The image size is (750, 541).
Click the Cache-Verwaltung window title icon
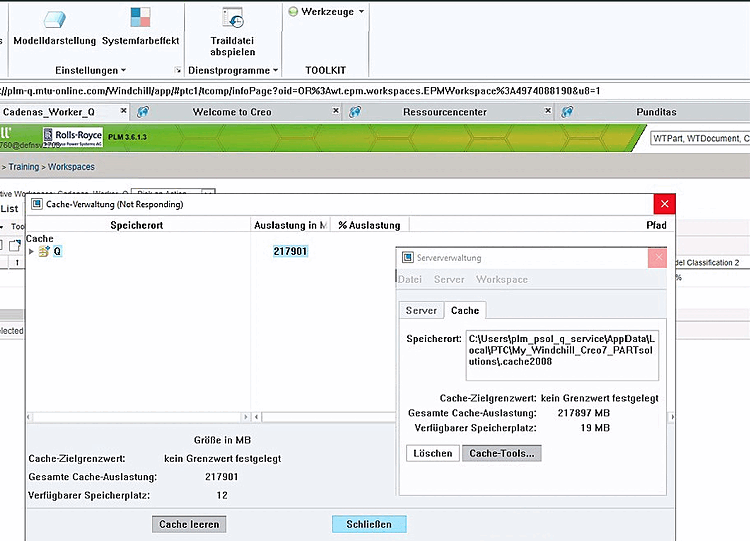(x=36, y=204)
